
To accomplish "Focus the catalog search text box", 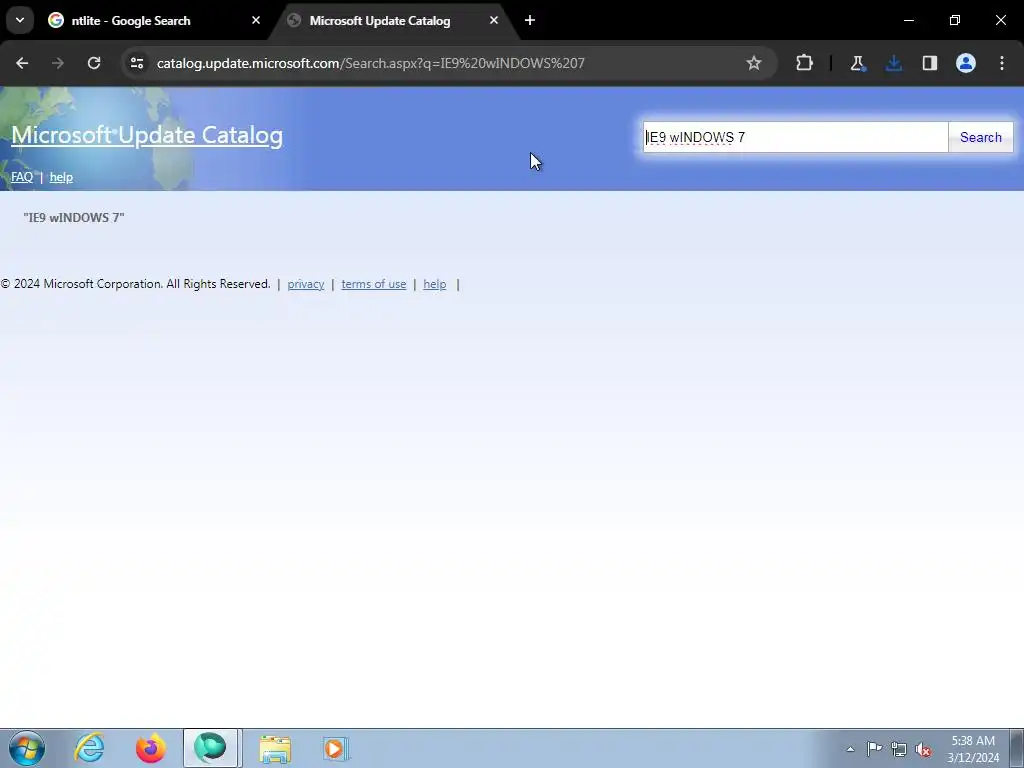I will point(795,137).
